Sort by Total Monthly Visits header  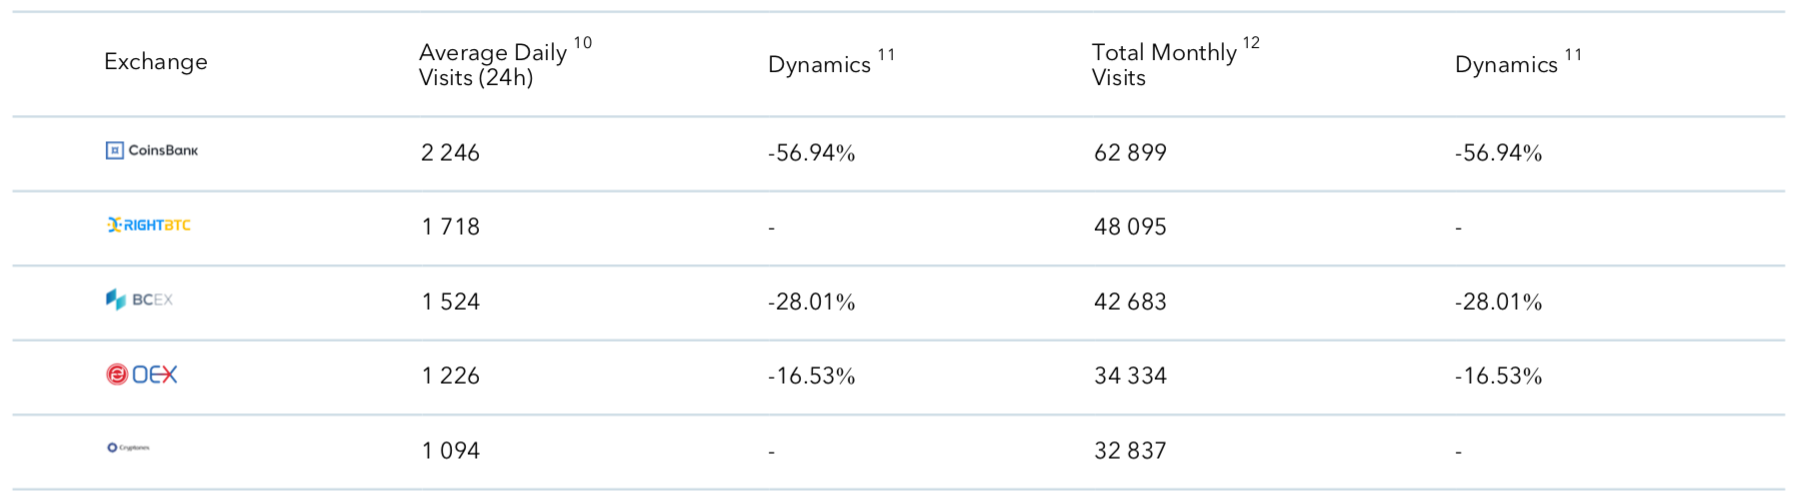coord(1164,65)
